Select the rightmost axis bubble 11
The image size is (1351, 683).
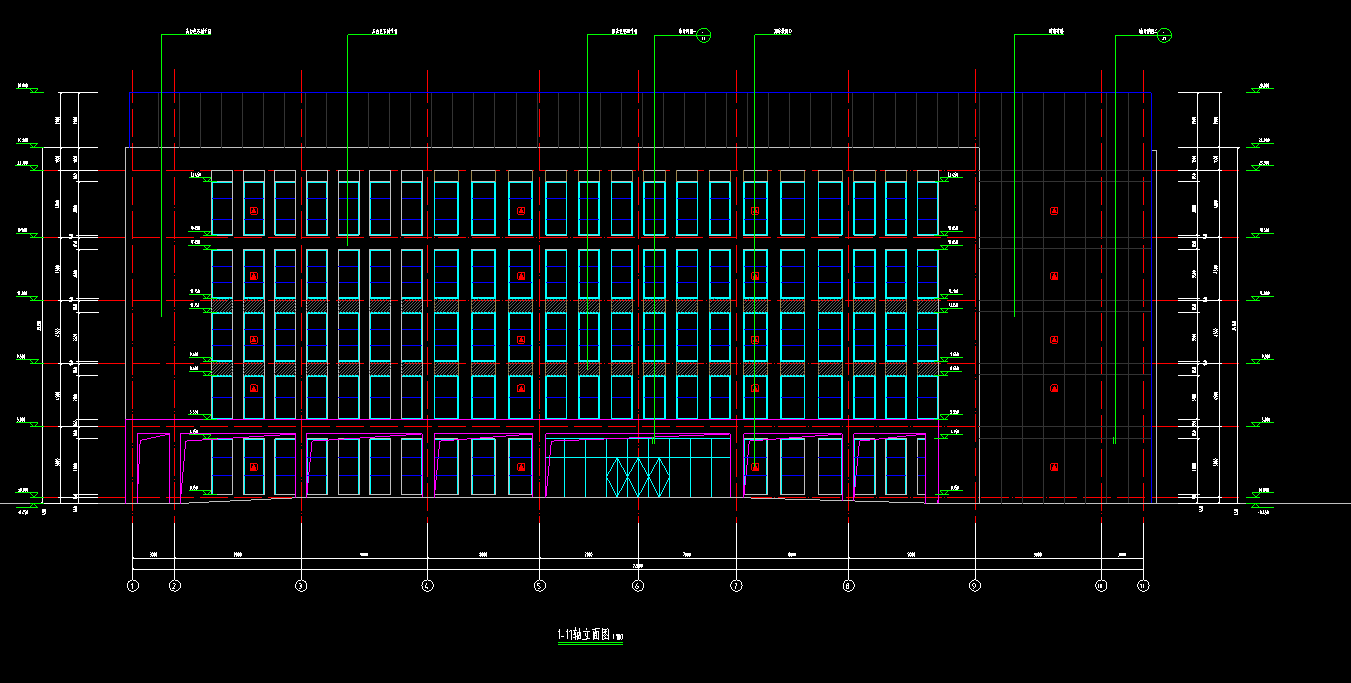click(1143, 586)
